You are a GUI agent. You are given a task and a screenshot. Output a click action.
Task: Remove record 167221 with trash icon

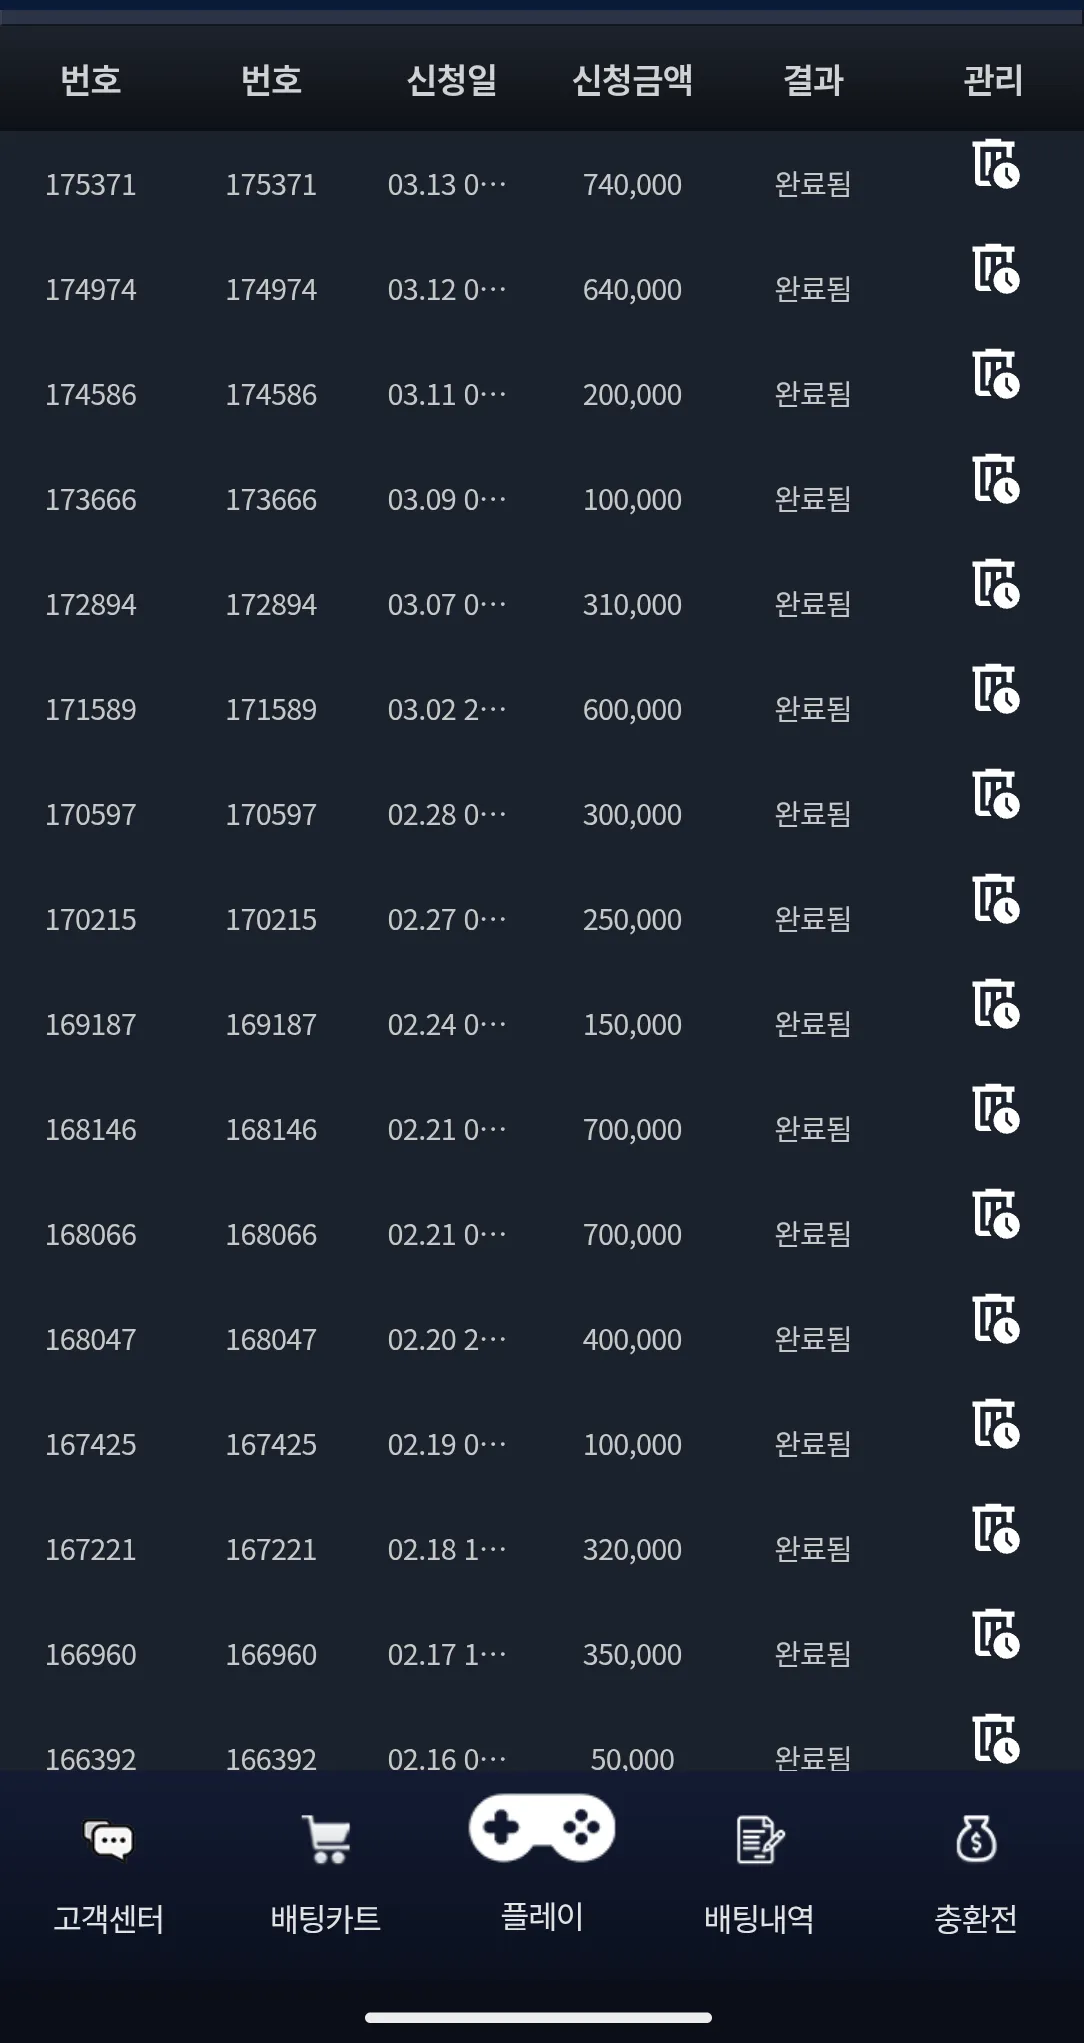coord(995,1529)
